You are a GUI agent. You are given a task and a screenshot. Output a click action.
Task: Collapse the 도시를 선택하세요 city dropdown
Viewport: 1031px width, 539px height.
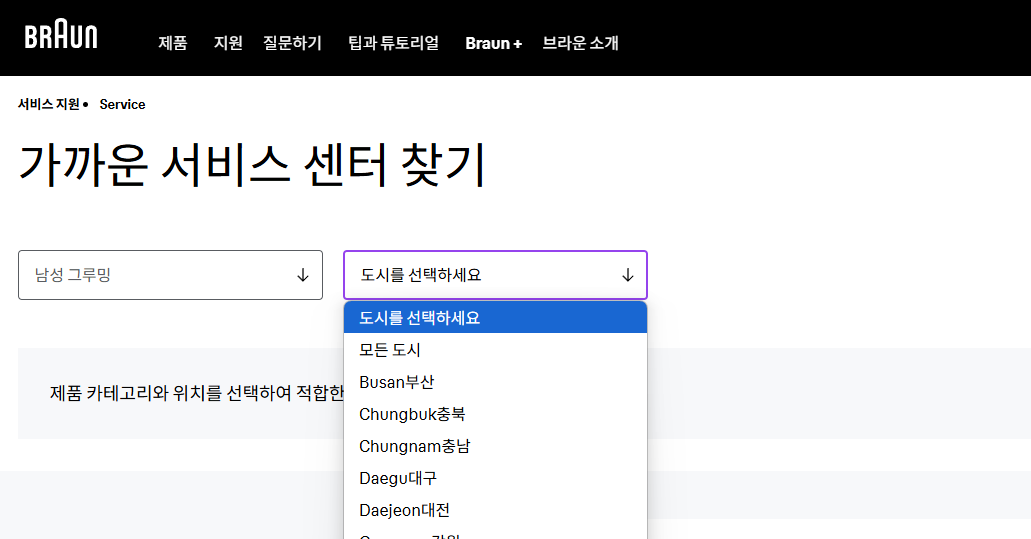(x=495, y=275)
